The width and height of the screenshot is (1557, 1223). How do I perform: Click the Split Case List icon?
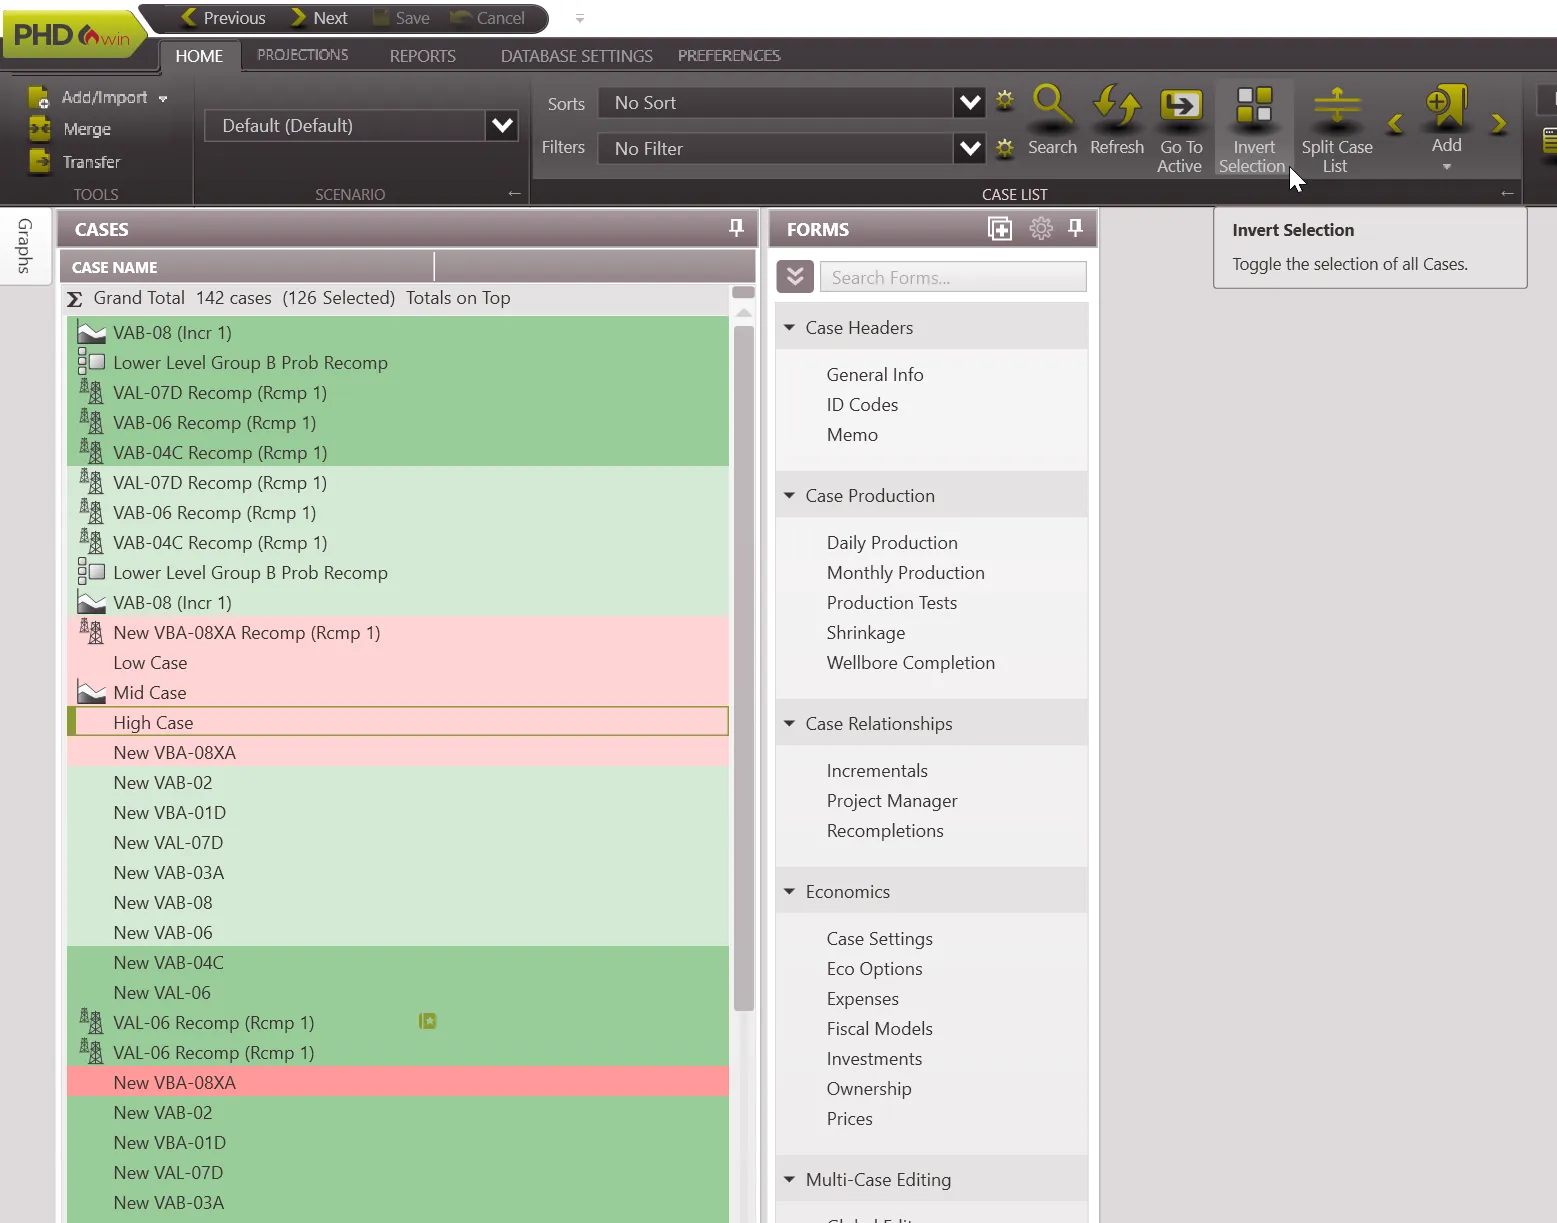(1336, 106)
